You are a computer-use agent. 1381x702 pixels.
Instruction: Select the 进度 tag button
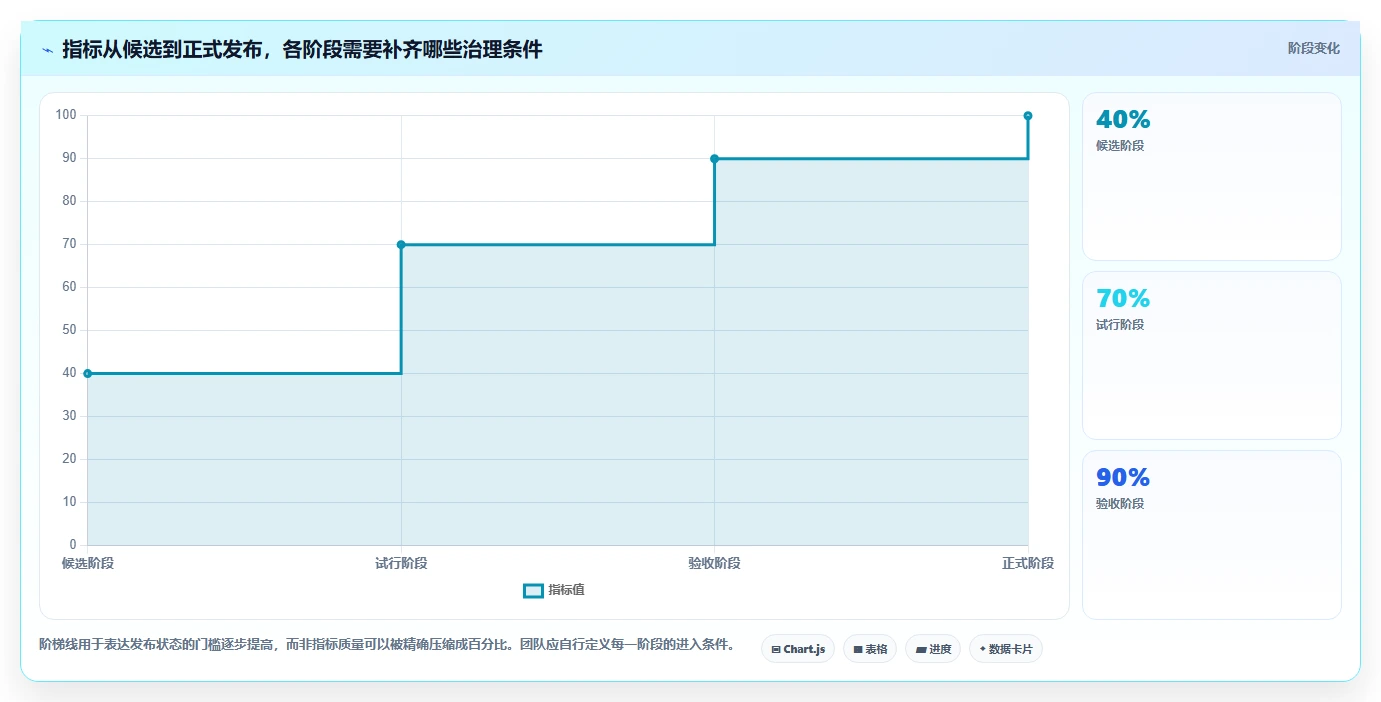[933, 649]
